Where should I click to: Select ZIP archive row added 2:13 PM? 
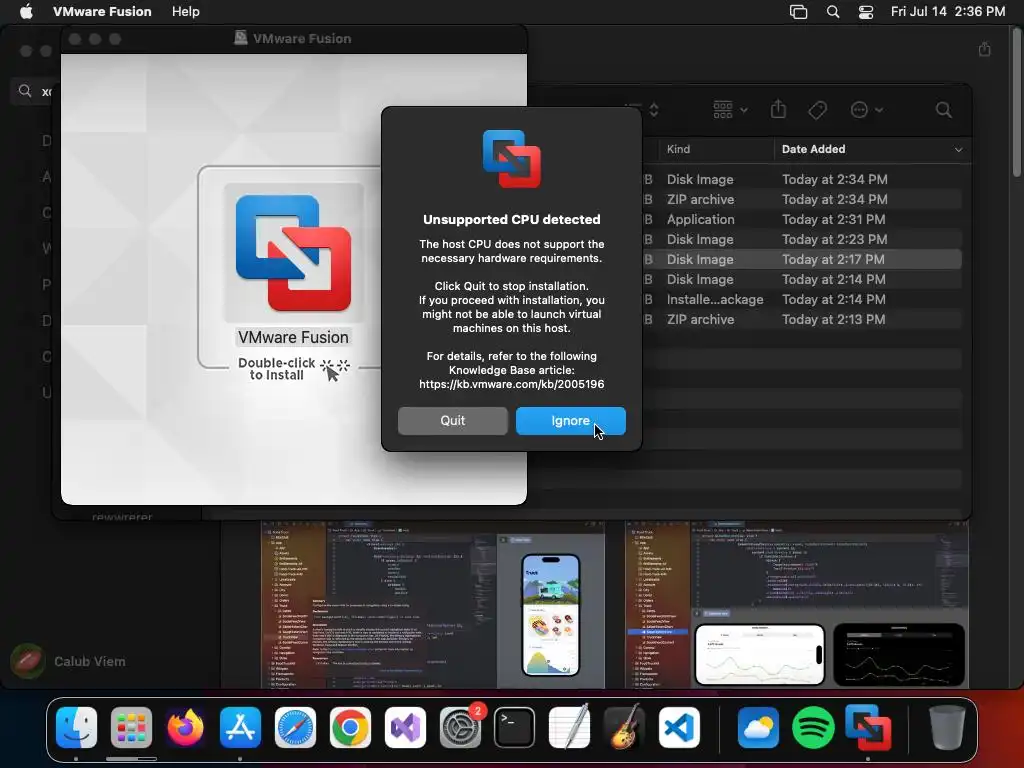[802, 319]
